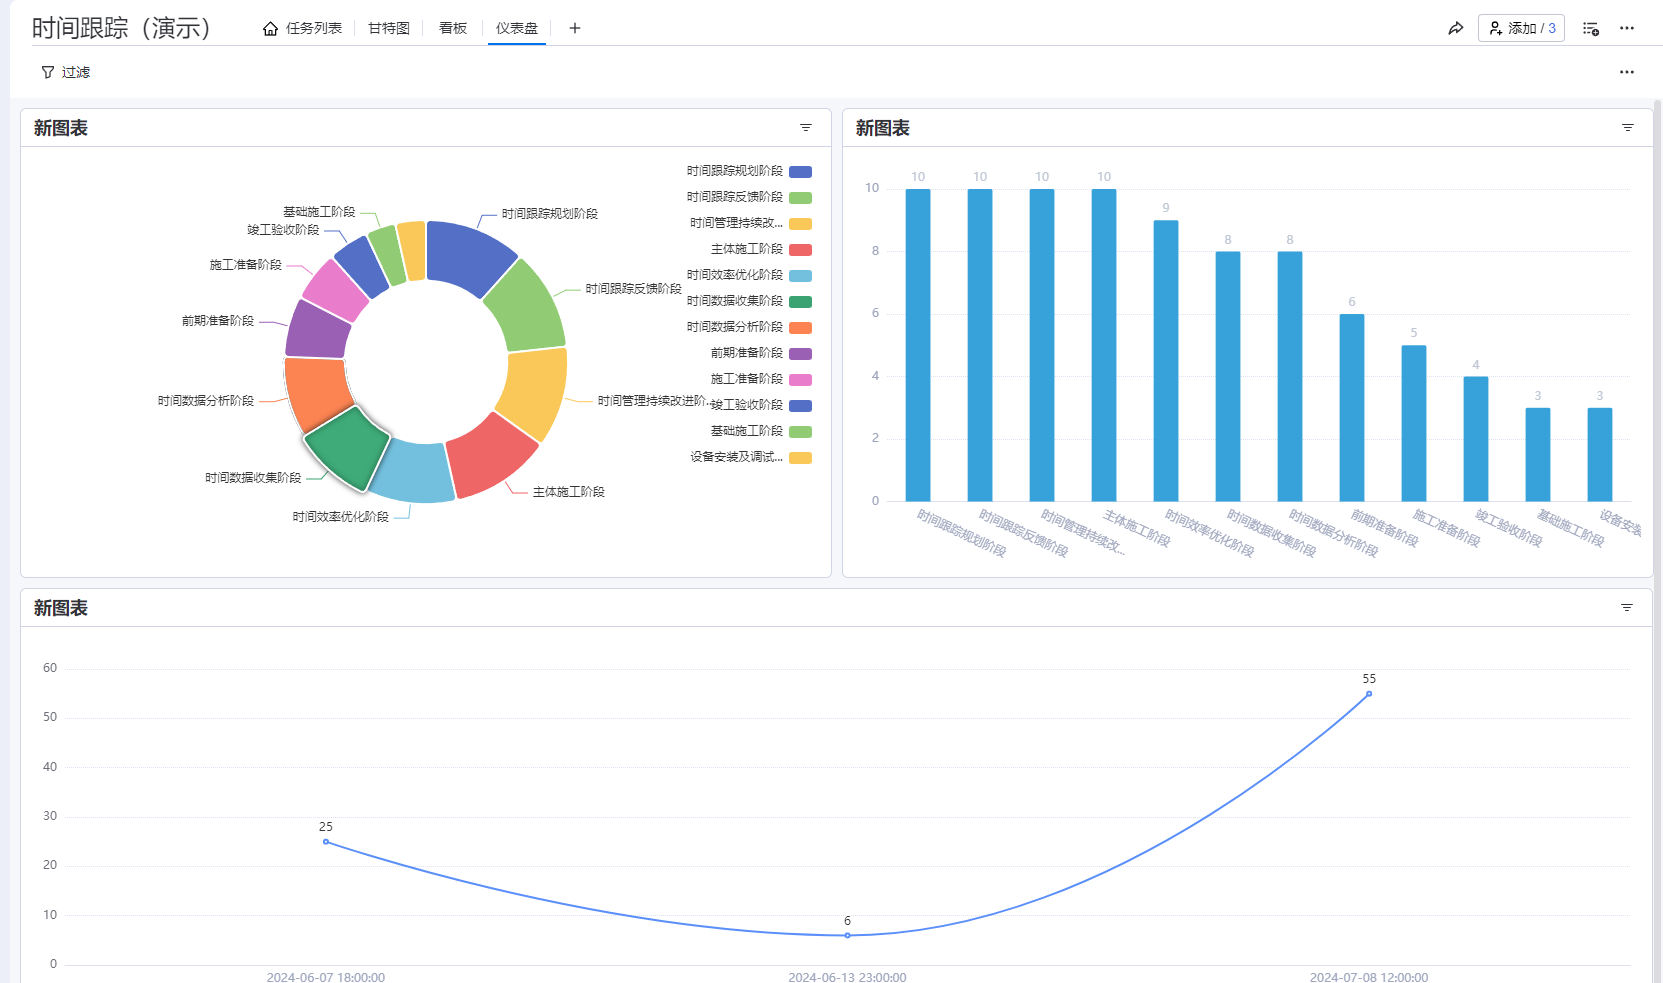Click the 过滤 filter button
1663x983 pixels.
[66, 72]
